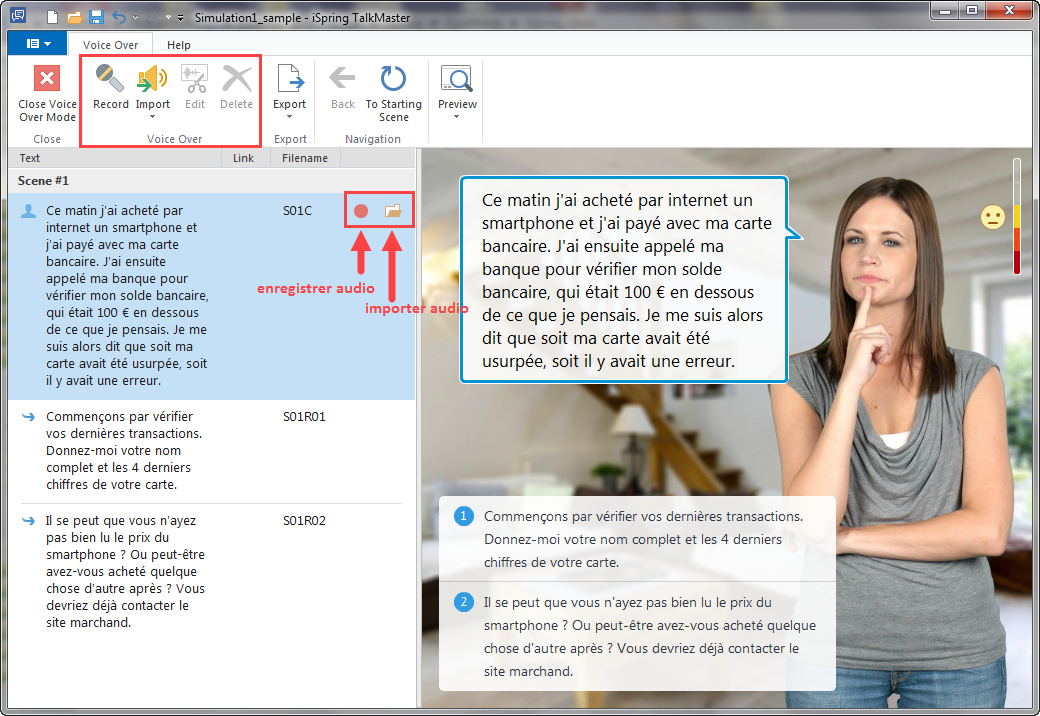
Task: Switch to the Help tab
Action: pos(179,45)
